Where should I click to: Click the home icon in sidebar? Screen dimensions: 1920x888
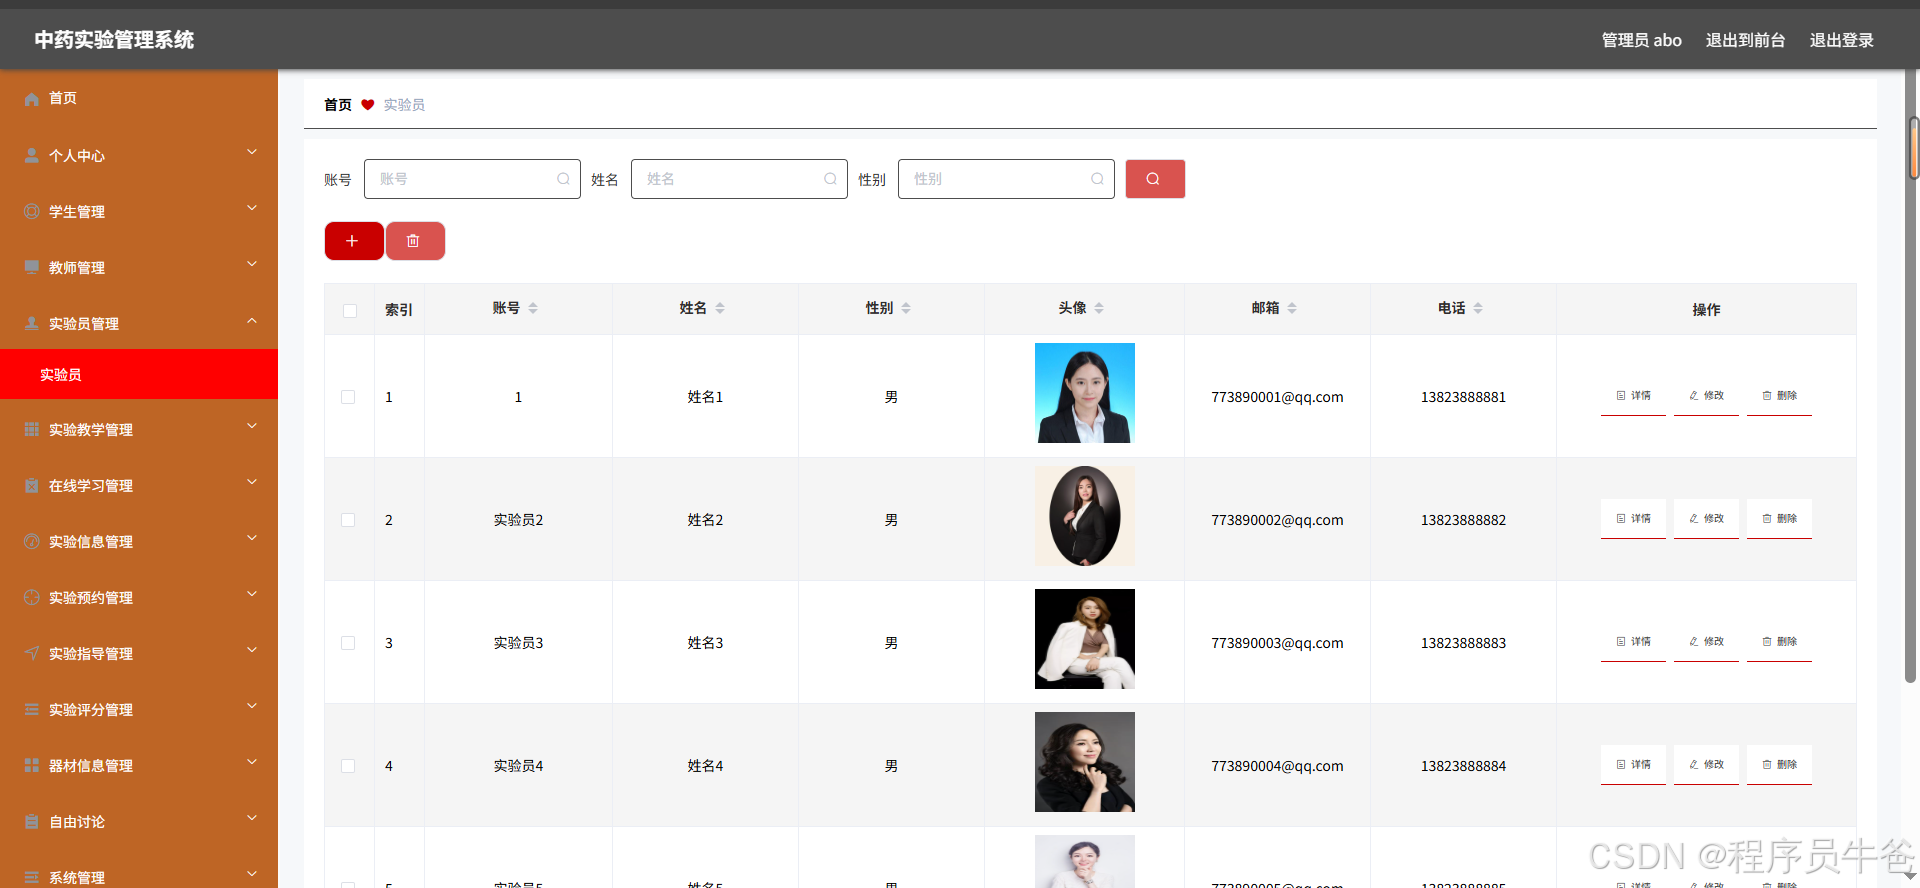coord(32,98)
